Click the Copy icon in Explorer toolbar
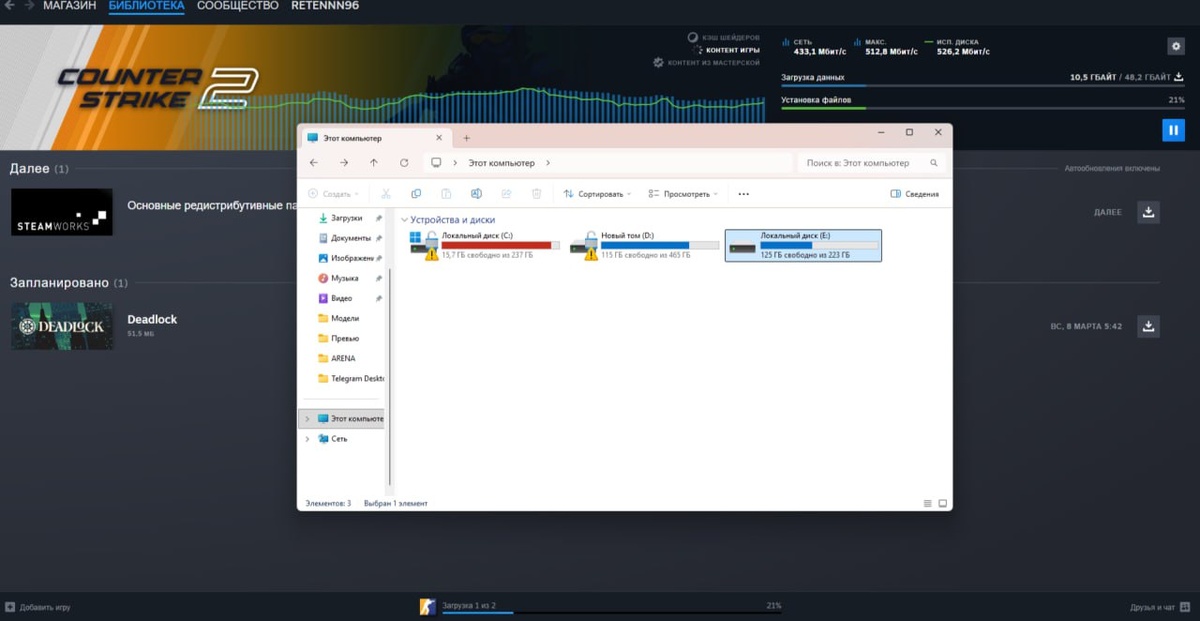 click(416, 194)
